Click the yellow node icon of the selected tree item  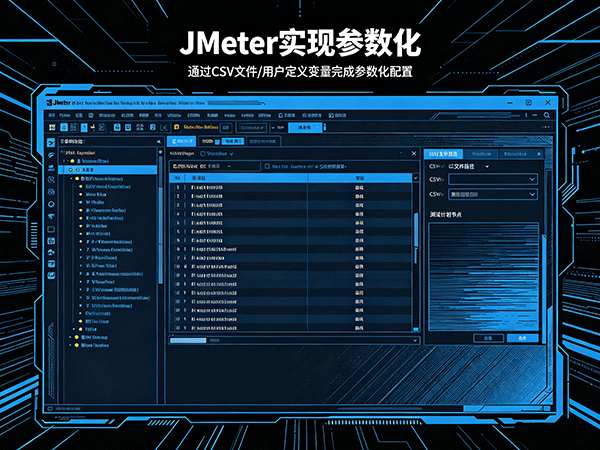pyautogui.click(x=73, y=169)
